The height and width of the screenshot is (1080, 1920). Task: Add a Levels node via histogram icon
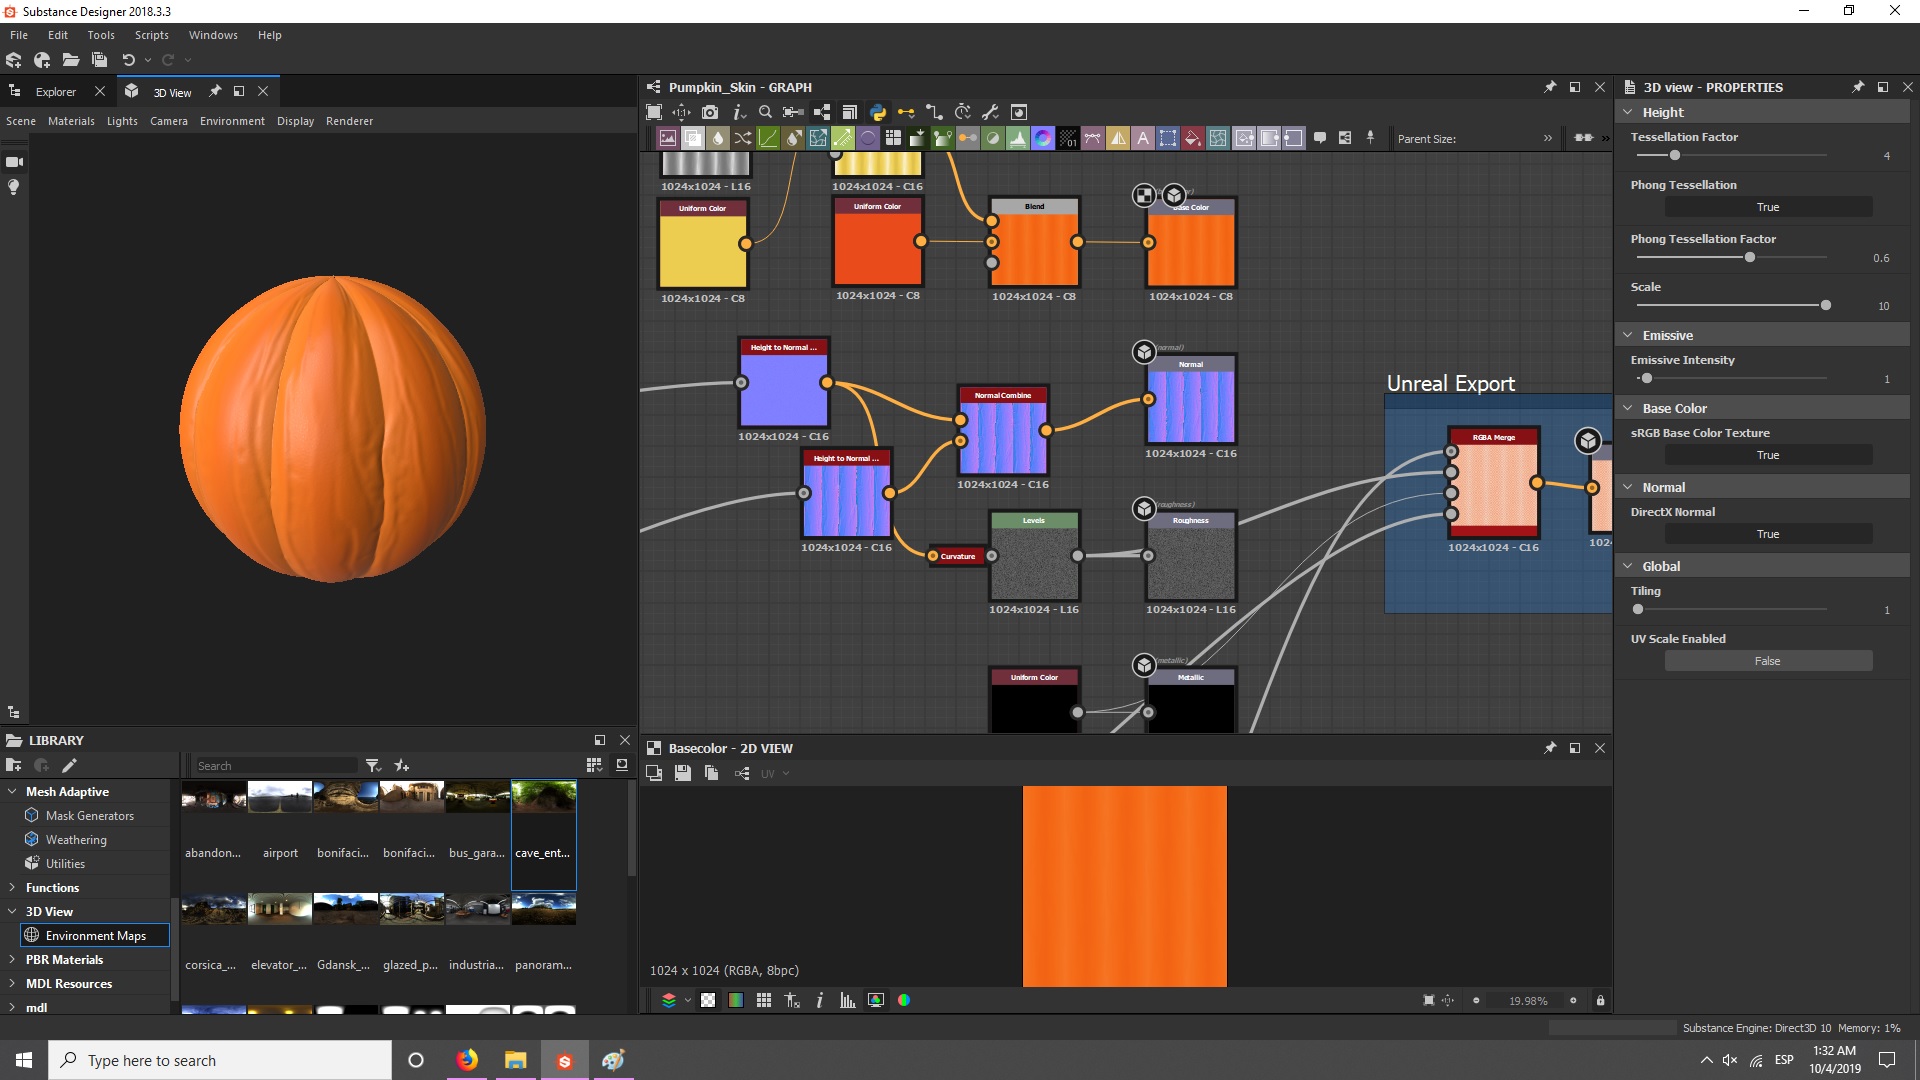[1018, 138]
